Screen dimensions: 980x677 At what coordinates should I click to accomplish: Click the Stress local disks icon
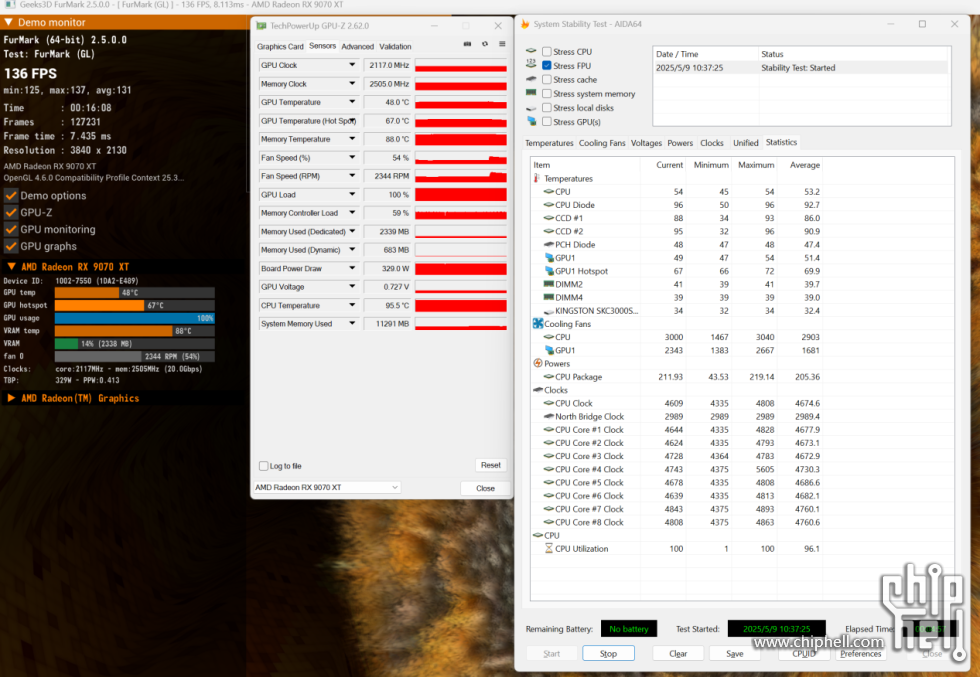pyautogui.click(x=531, y=108)
